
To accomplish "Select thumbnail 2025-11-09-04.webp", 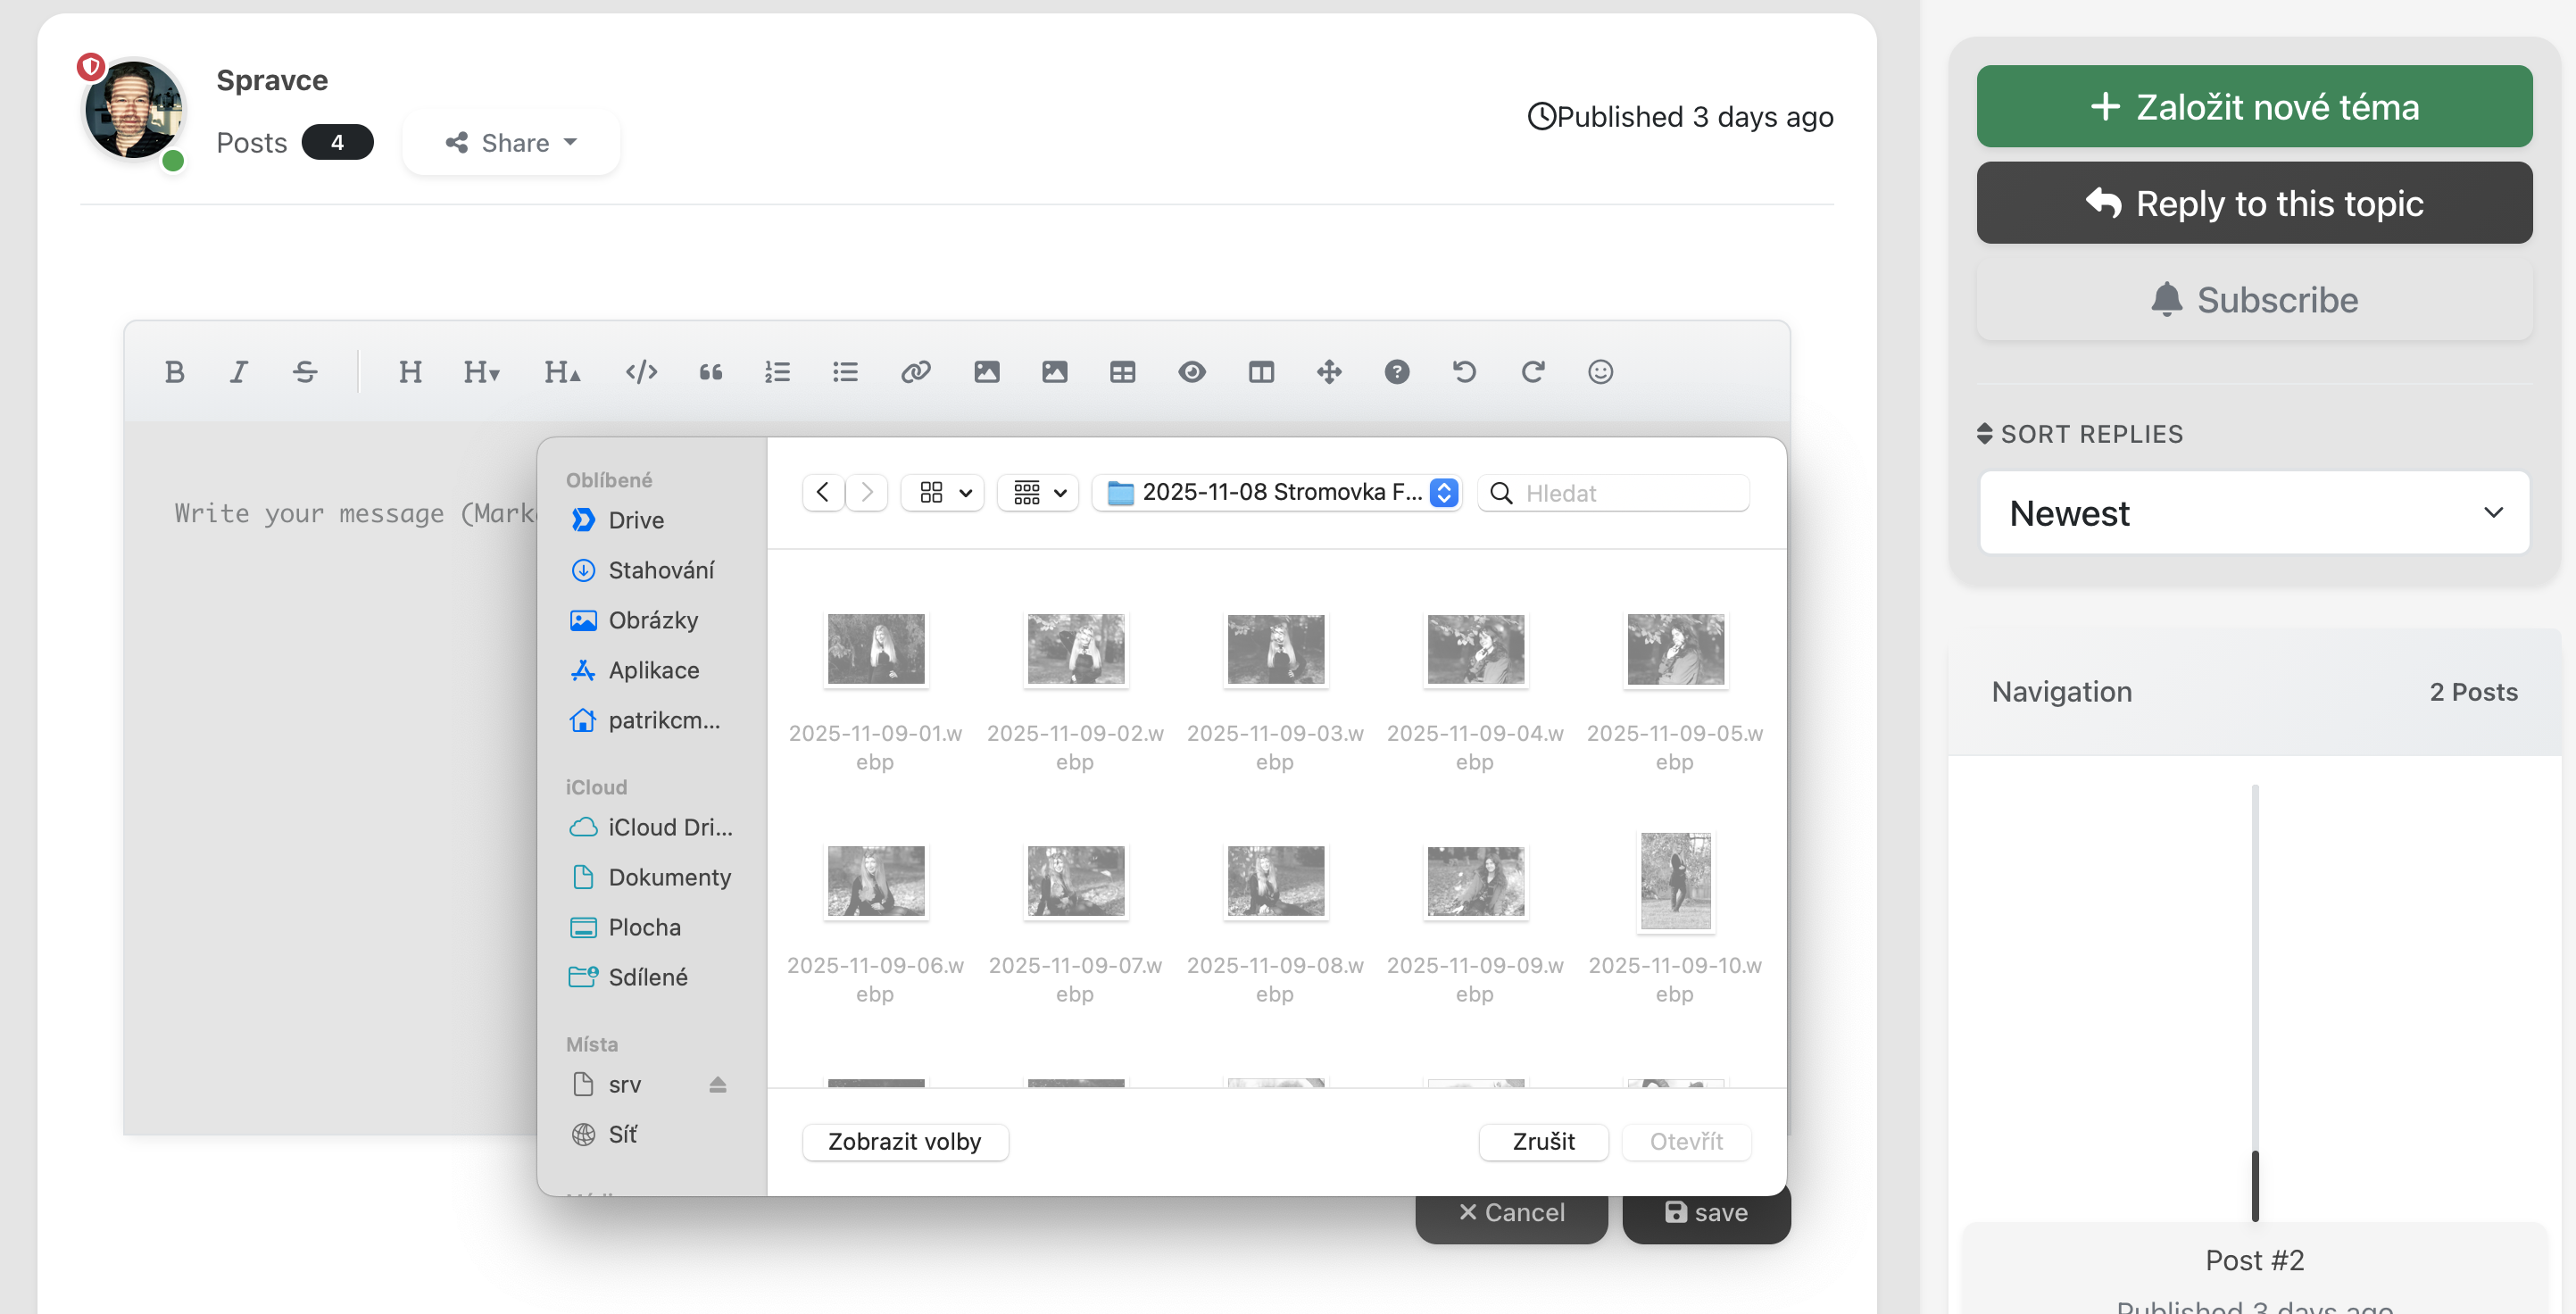I will pyautogui.click(x=1475, y=650).
